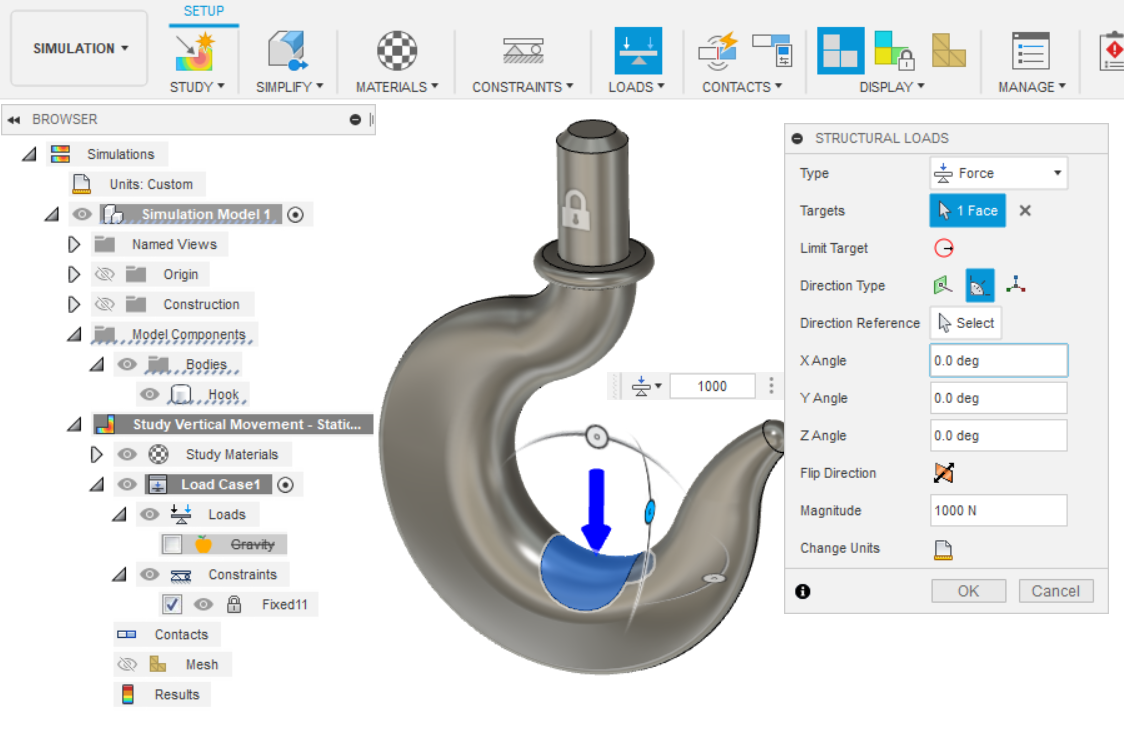Open the Type dropdown showing Force
Image resolution: width=1124 pixels, height=731 pixels.
tap(998, 172)
